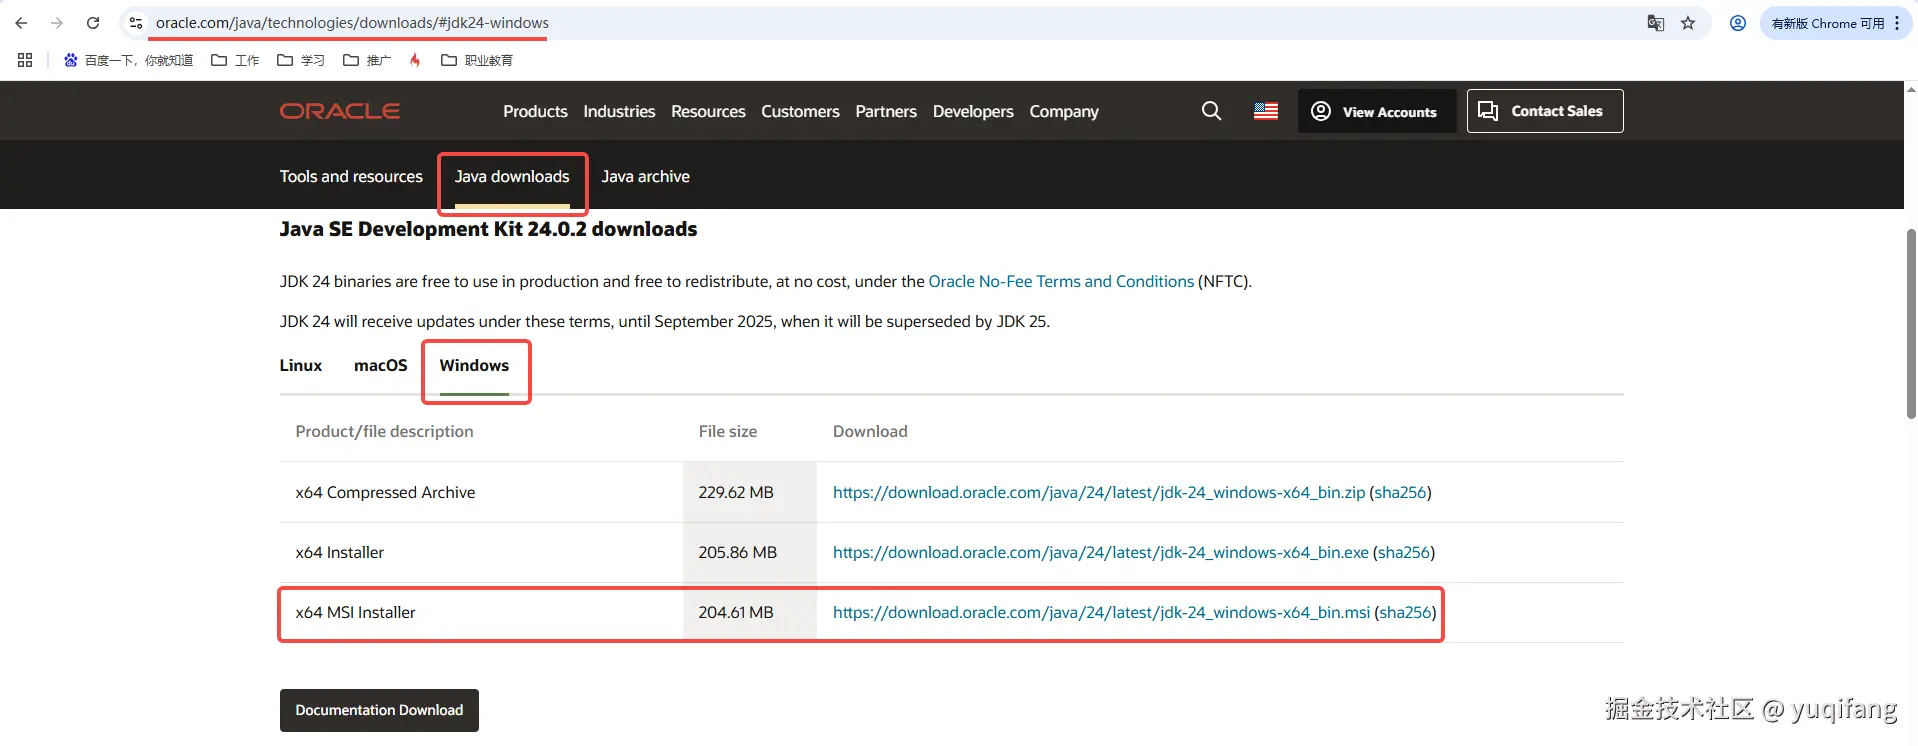Download the jdk-24 windows x64 zip link
The width and height of the screenshot is (1918, 746).
click(1099, 492)
